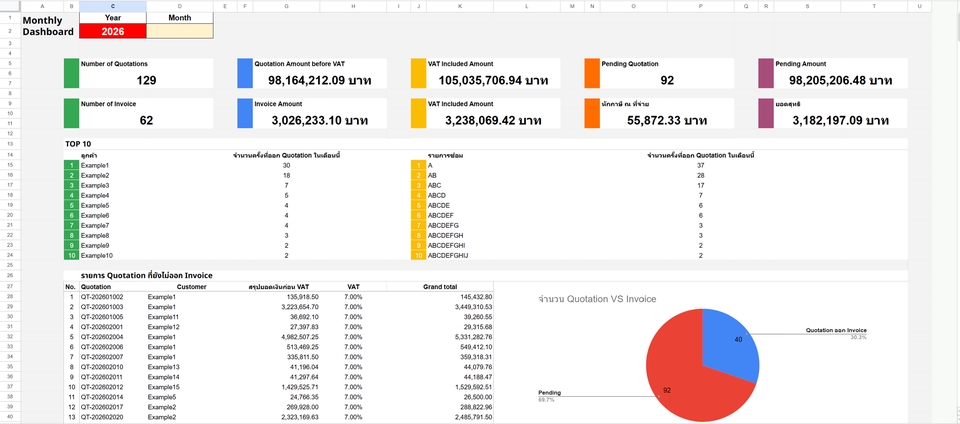The image size is (960, 424).
Task: Click the count 30 for Example1
Action: [287, 166]
